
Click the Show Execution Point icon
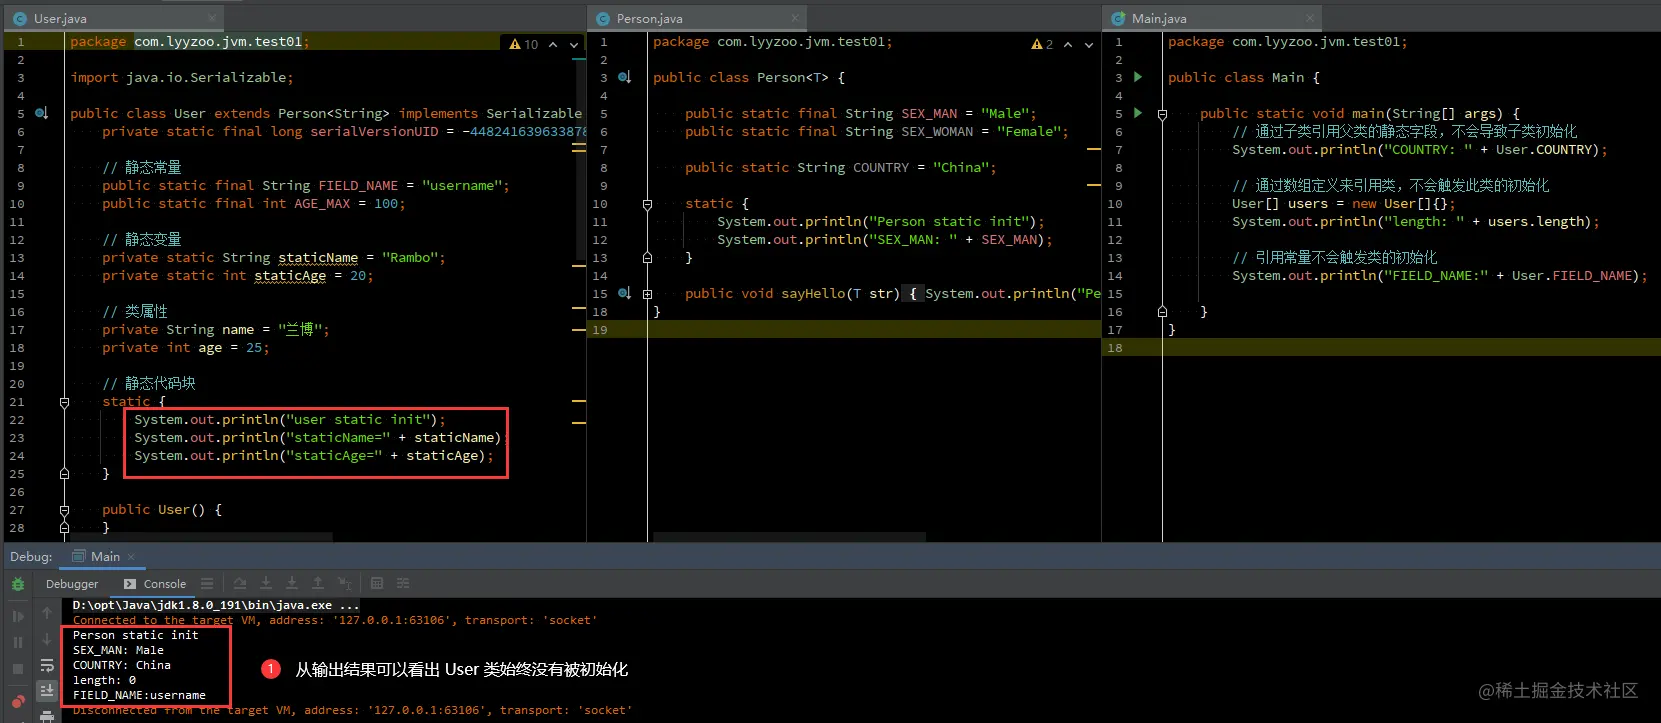[207, 583]
